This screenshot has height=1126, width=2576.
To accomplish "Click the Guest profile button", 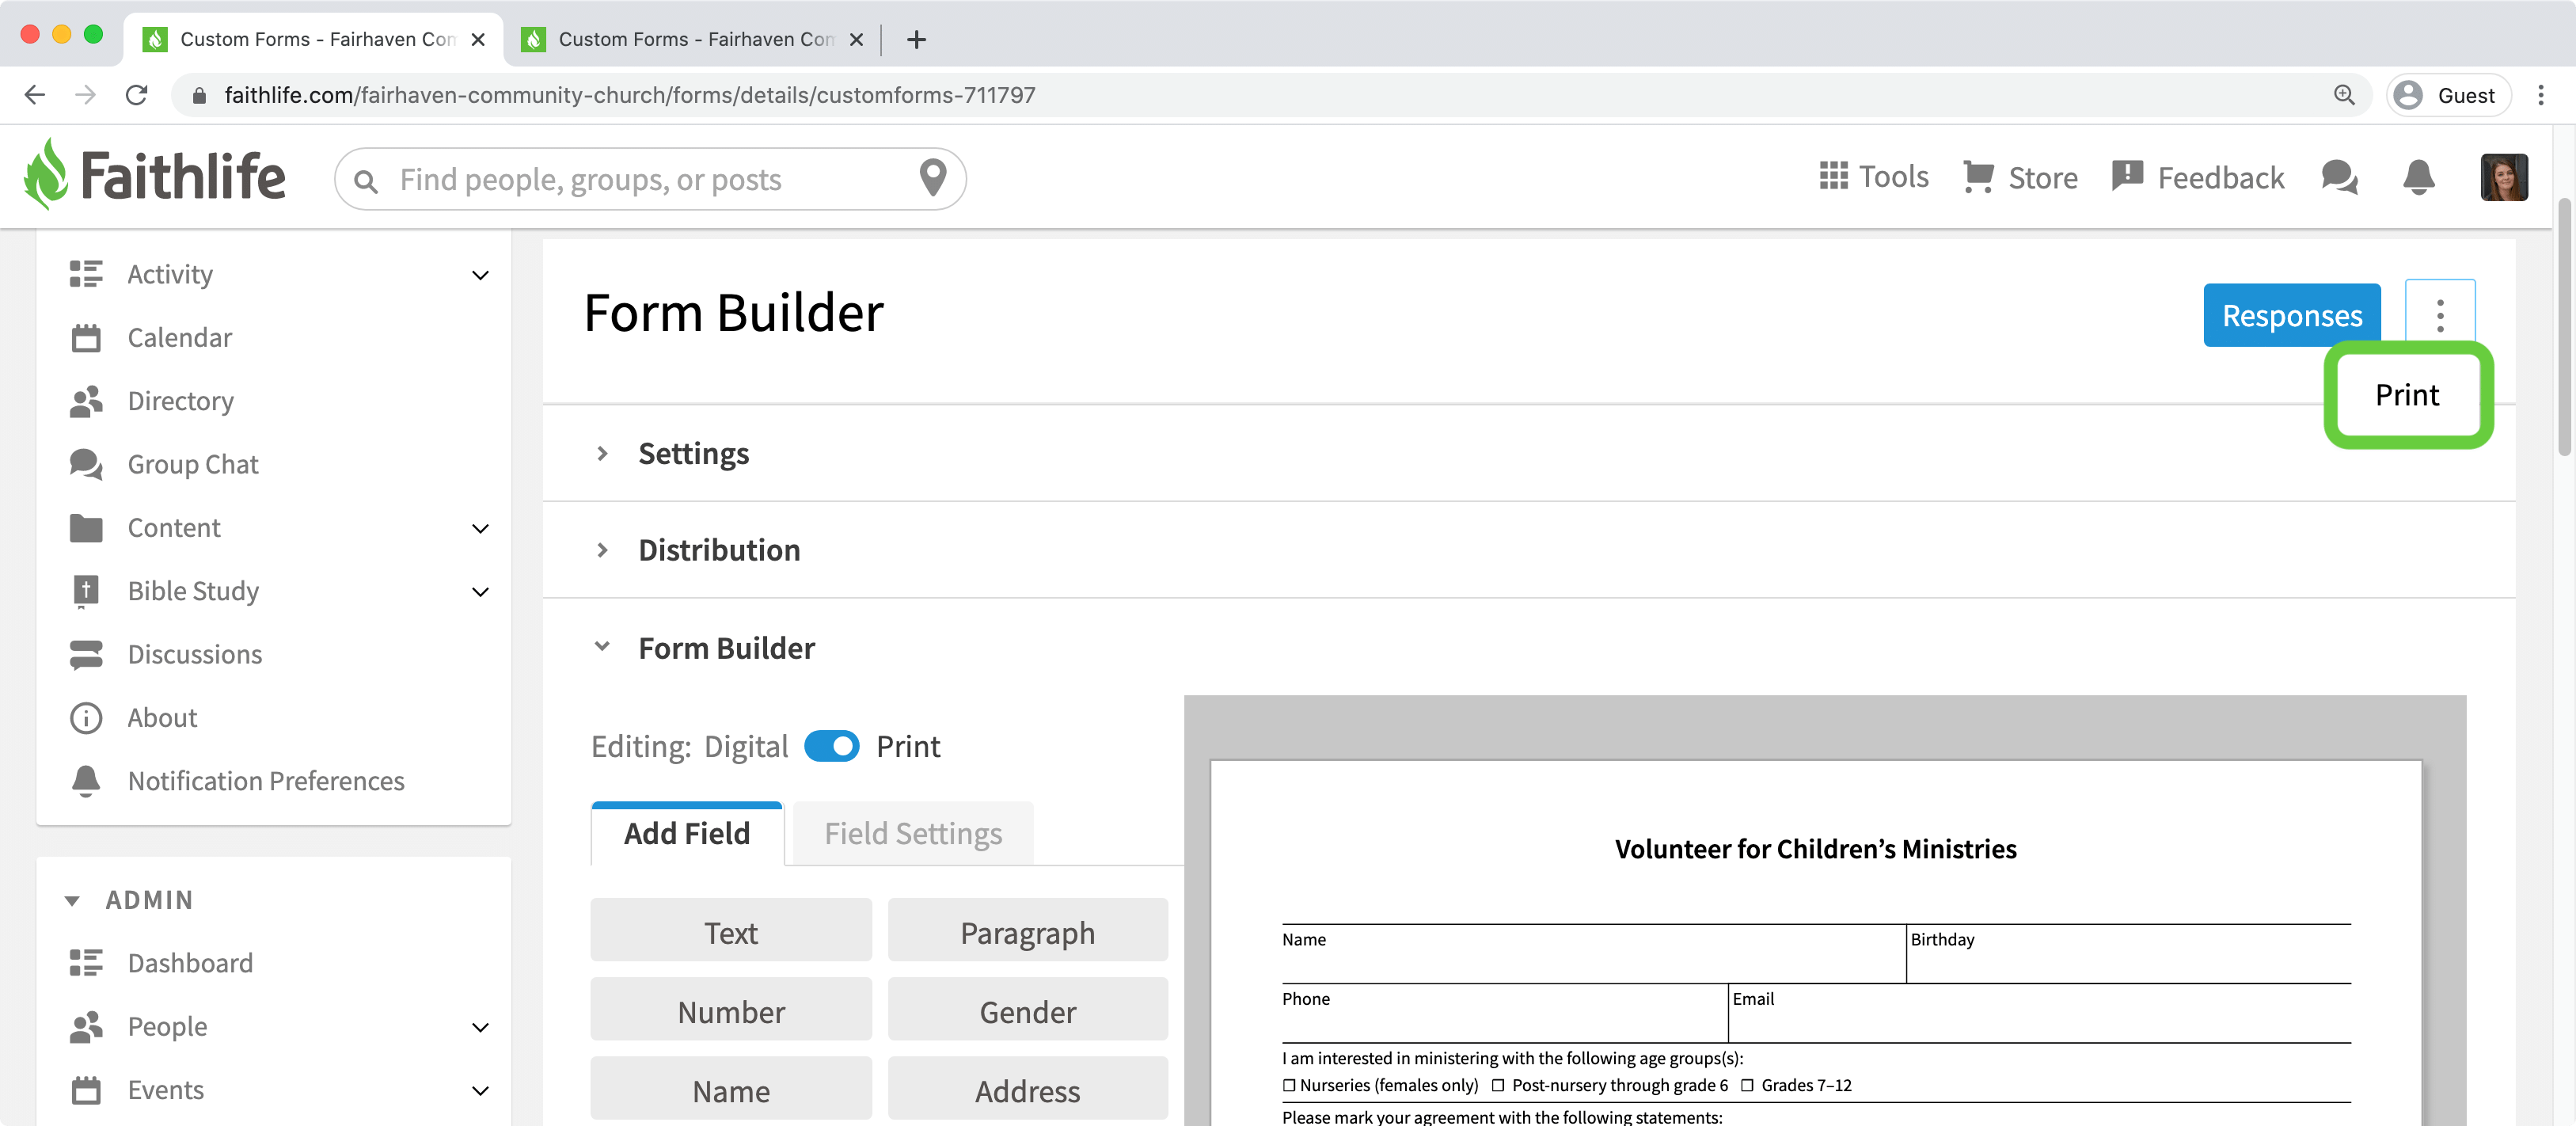I will tap(2448, 95).
